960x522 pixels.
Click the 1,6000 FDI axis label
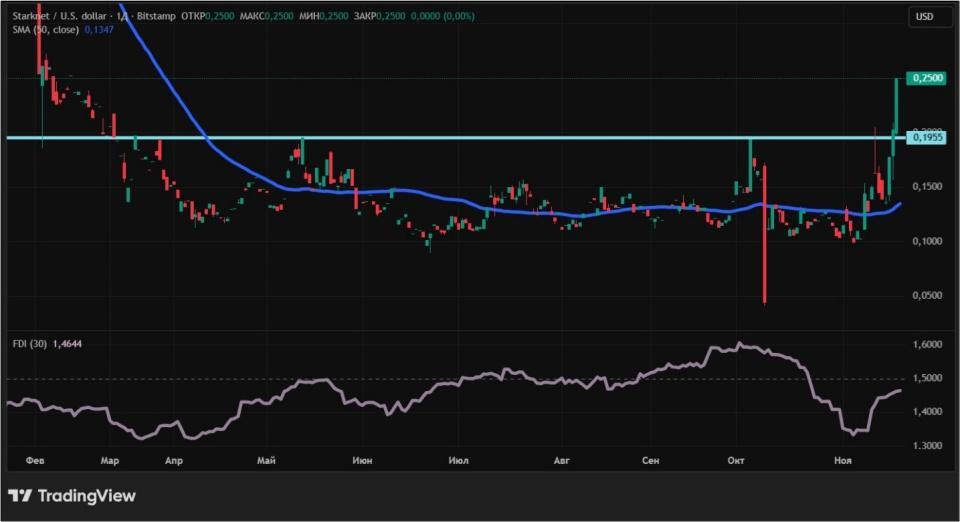coord(925,344)
